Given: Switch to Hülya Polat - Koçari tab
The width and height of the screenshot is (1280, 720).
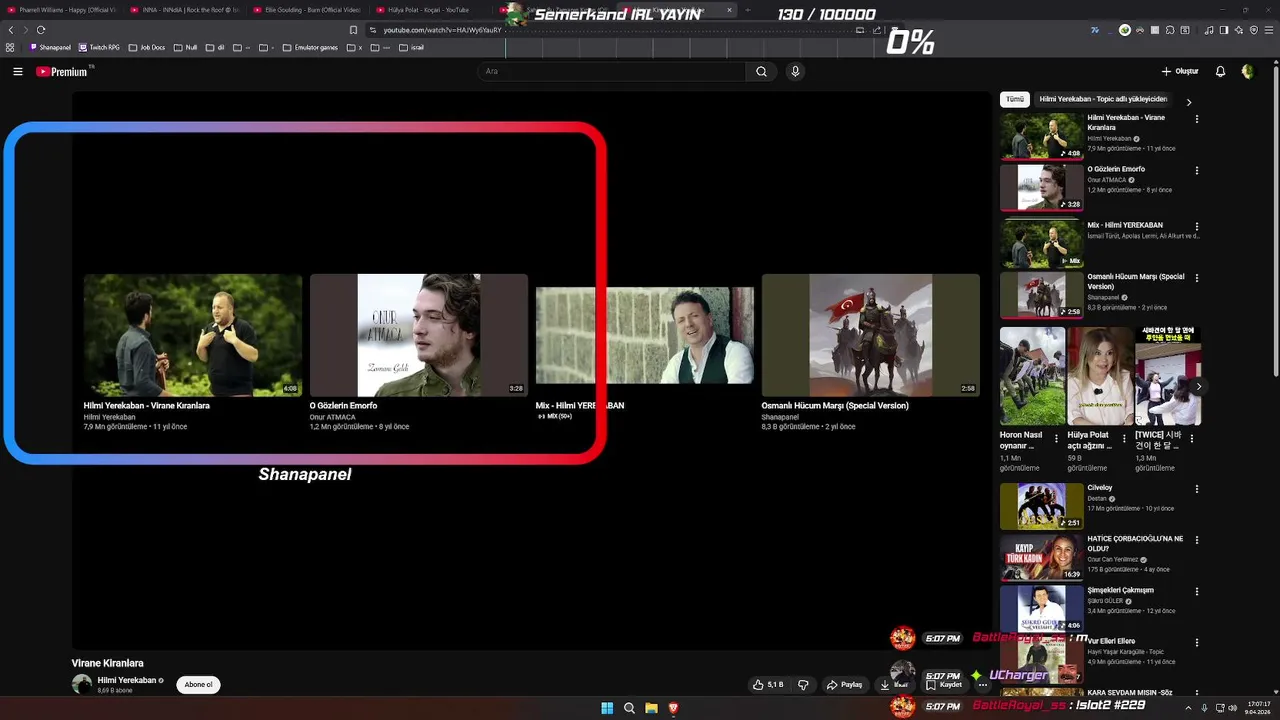Looking at the screenshot, I should click(x=431, y=10).
